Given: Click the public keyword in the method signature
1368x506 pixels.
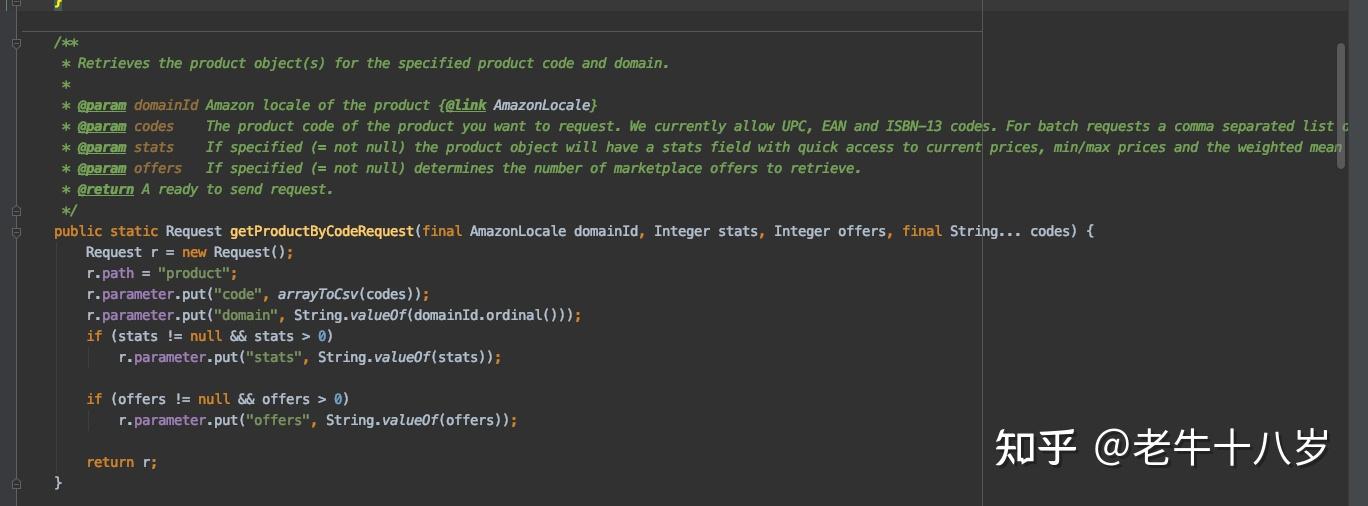Looking at the screenshot, I should coord(78,231).
